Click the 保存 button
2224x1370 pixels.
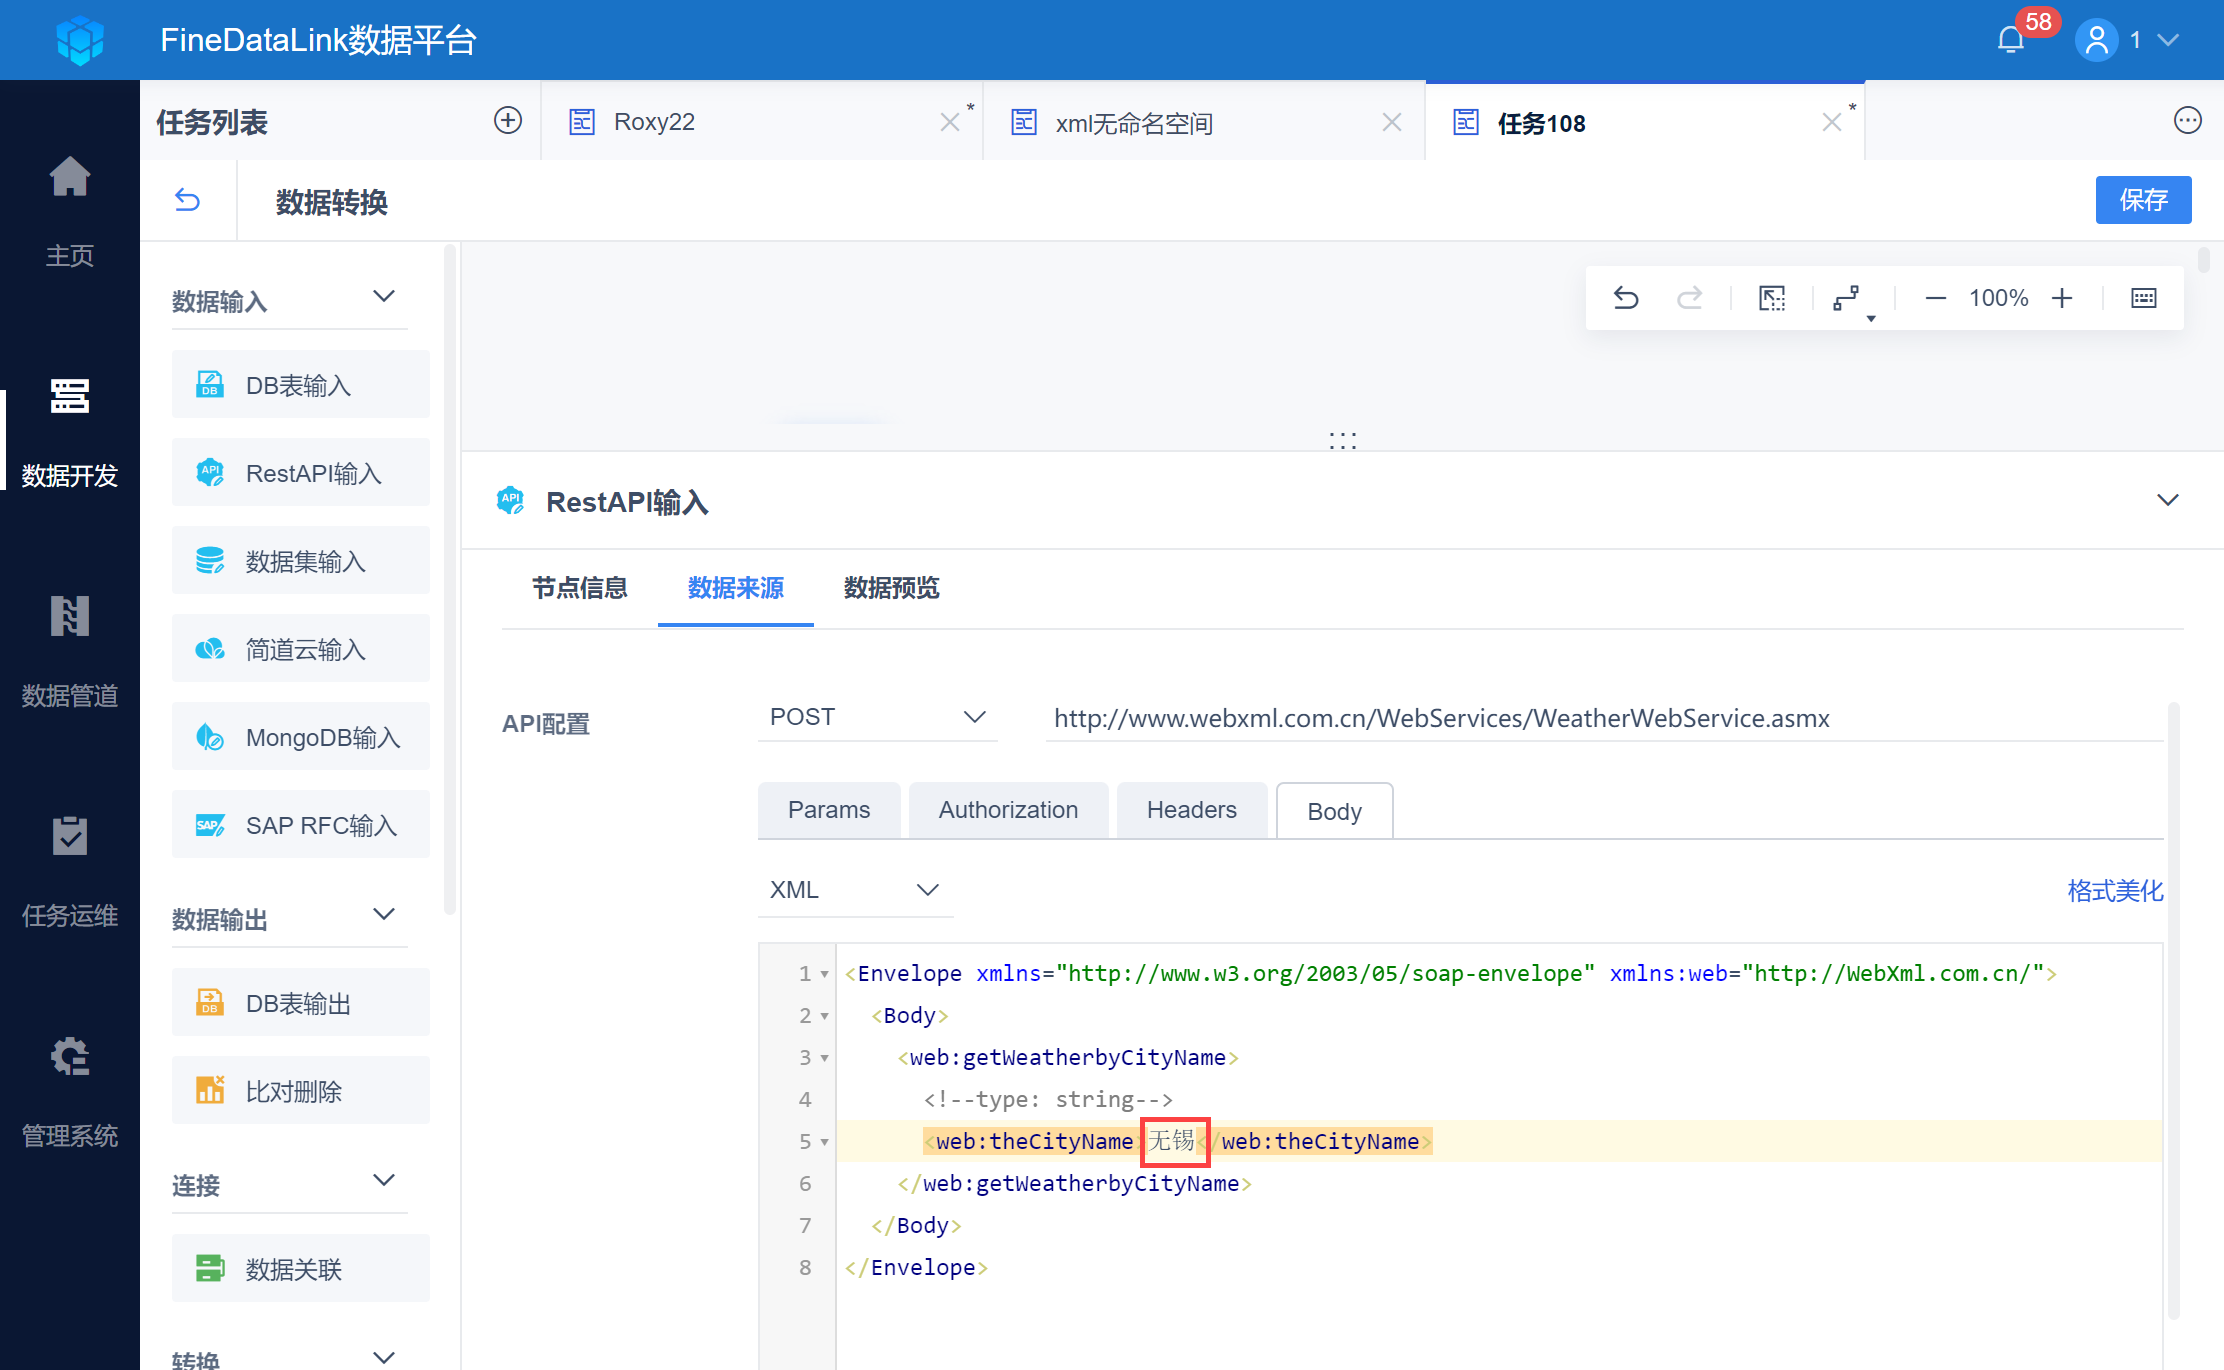[2143, 200]
